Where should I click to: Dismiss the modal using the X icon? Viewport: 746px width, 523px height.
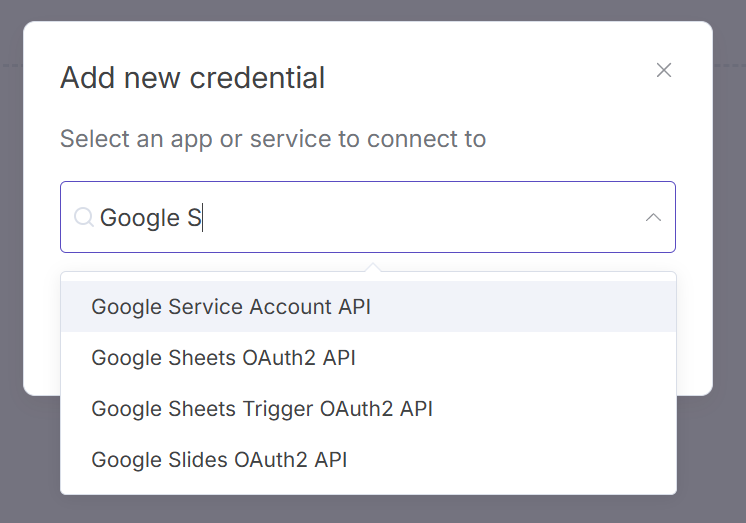pyautogui.click(x=663, y=70)
